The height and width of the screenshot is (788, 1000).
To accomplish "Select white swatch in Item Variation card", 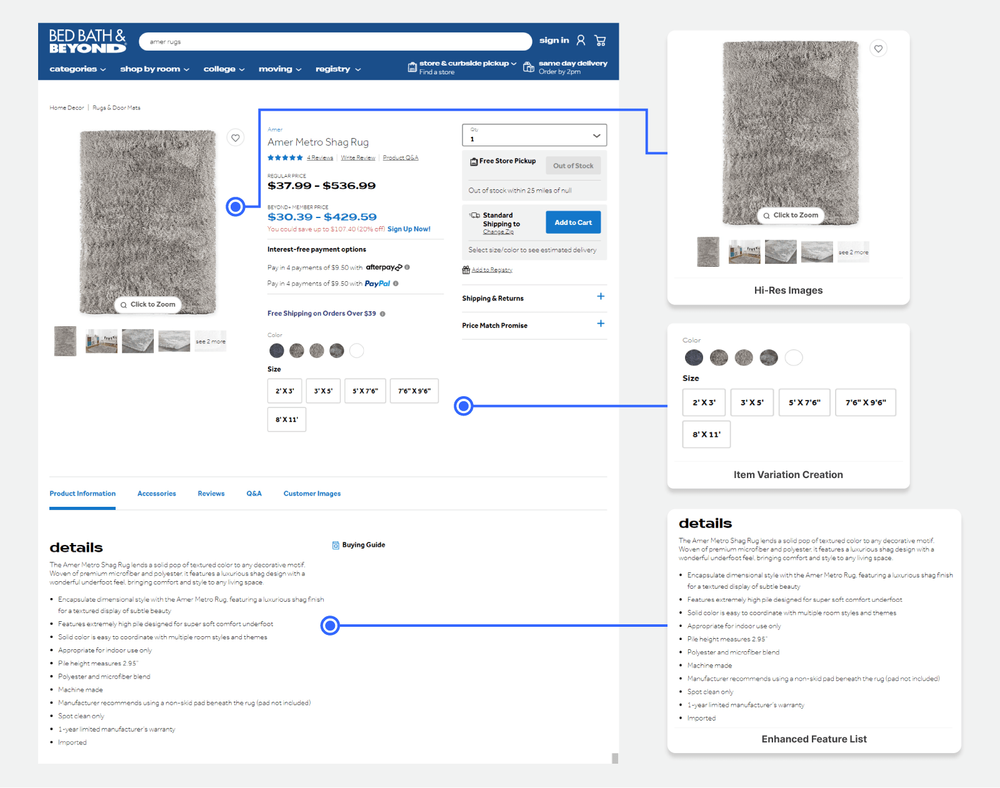I will click(793, 358).
